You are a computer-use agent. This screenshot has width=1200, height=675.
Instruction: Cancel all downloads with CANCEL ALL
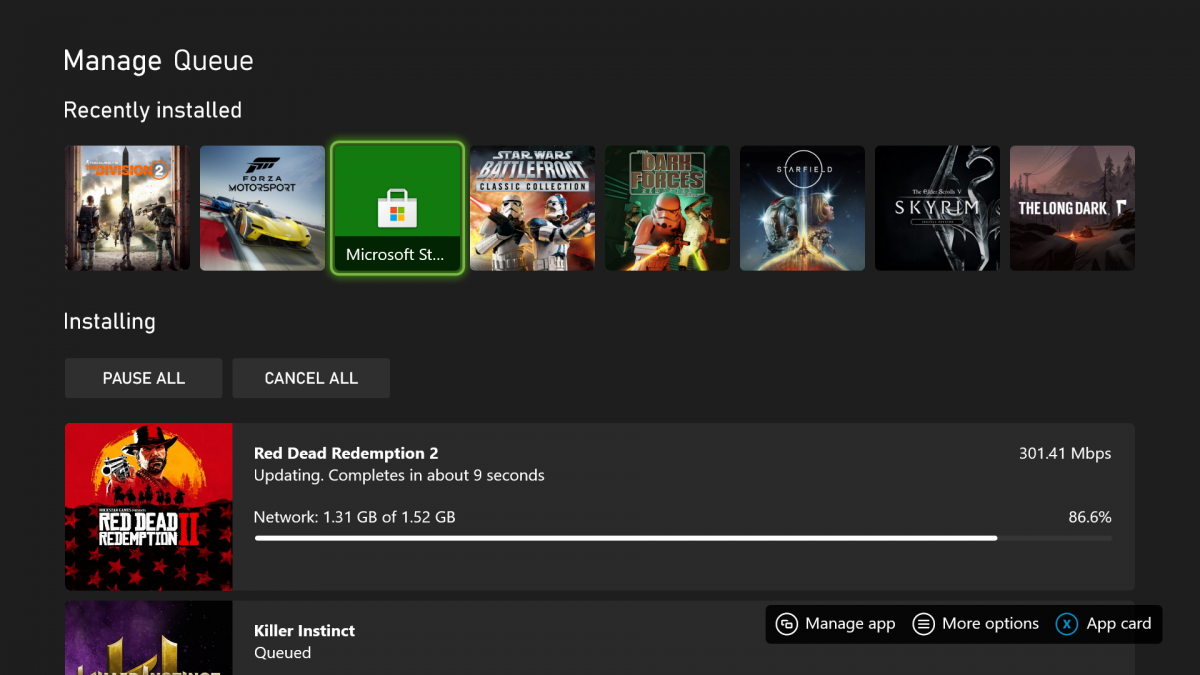point(311,378)
